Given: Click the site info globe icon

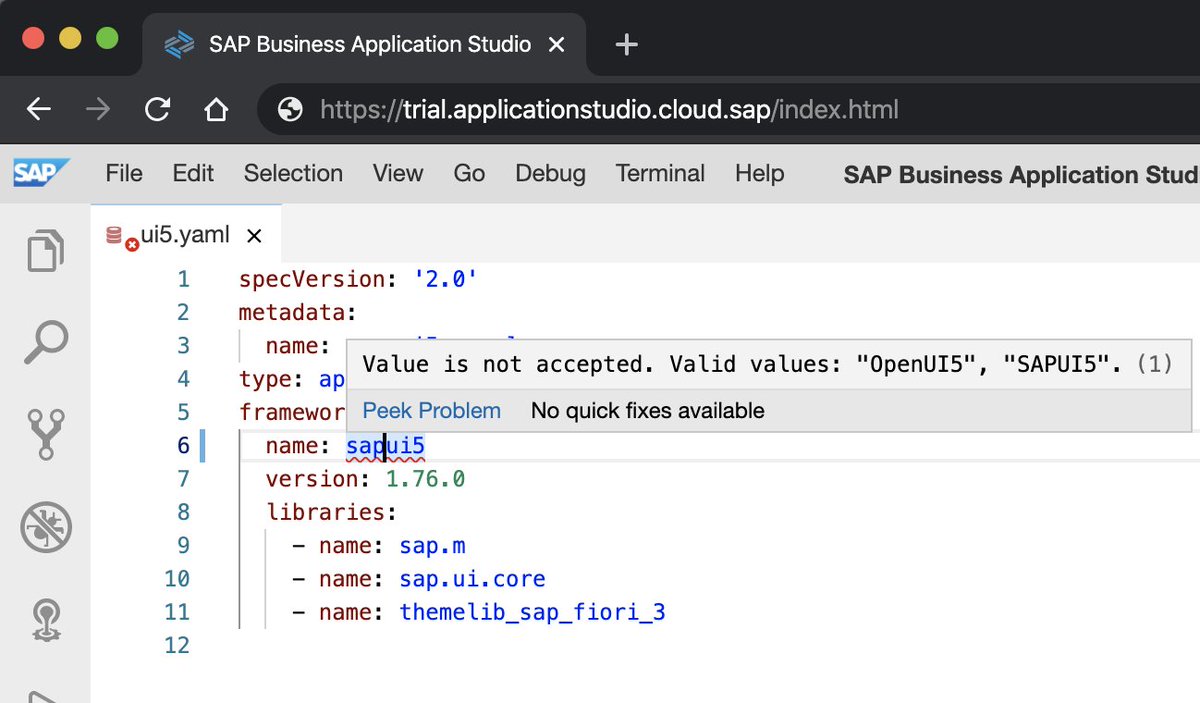Looking at the screenshot, I should (x=290, y=109).
